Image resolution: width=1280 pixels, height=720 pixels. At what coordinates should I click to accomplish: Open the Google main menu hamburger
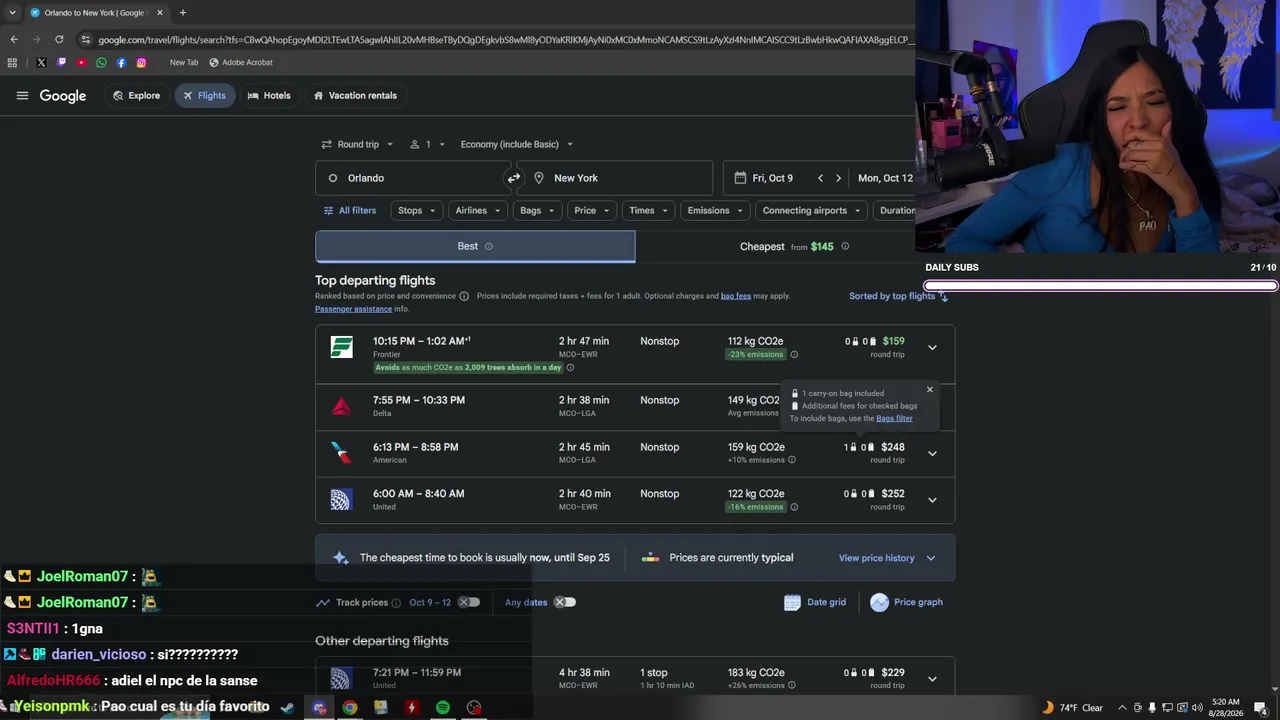click(x=22, y=96)
